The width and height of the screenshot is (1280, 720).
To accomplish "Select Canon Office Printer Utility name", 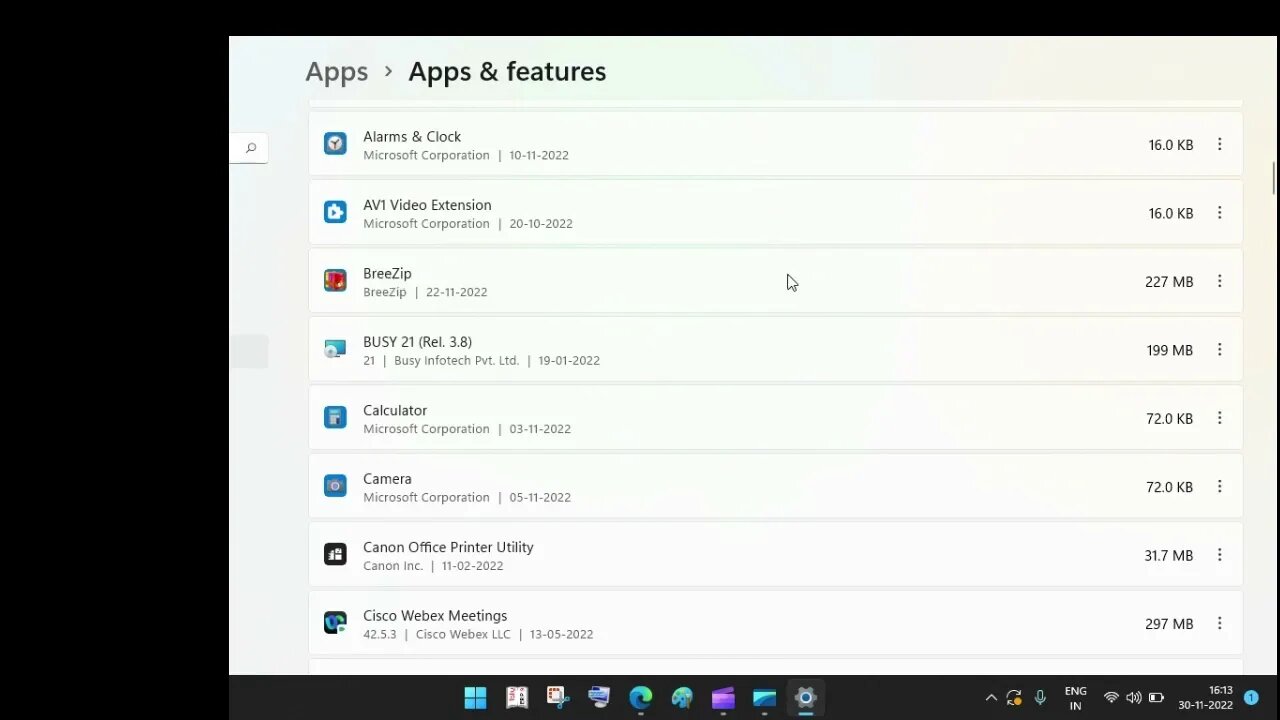I will (448, 547).
